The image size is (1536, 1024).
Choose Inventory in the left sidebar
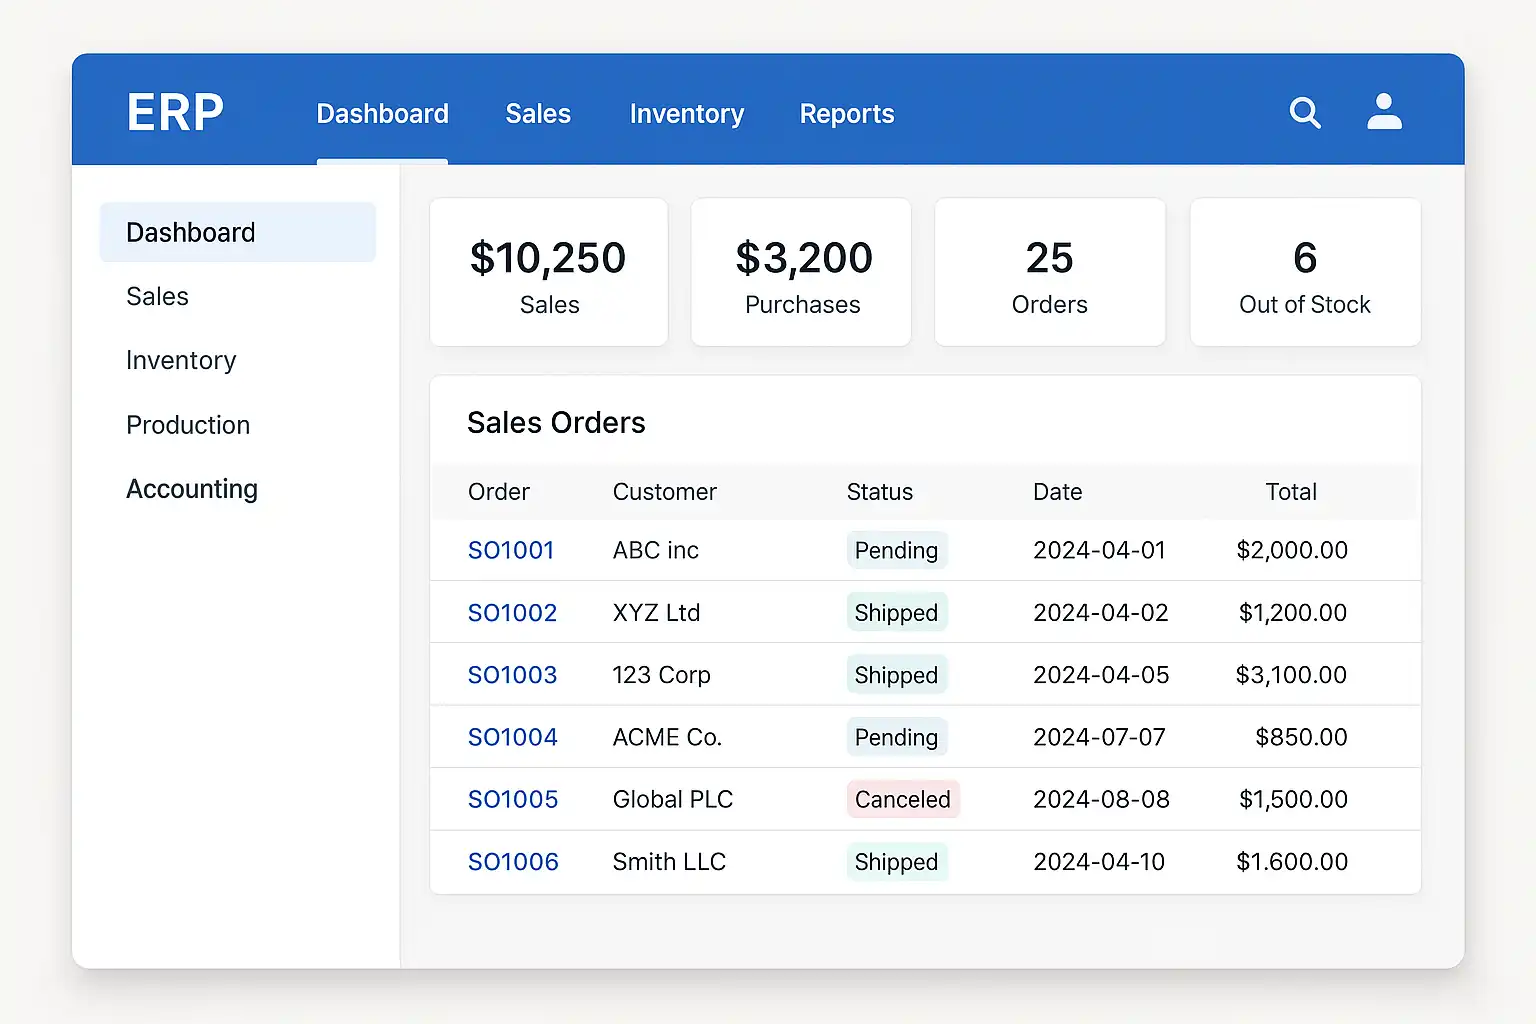click(181, 360)
